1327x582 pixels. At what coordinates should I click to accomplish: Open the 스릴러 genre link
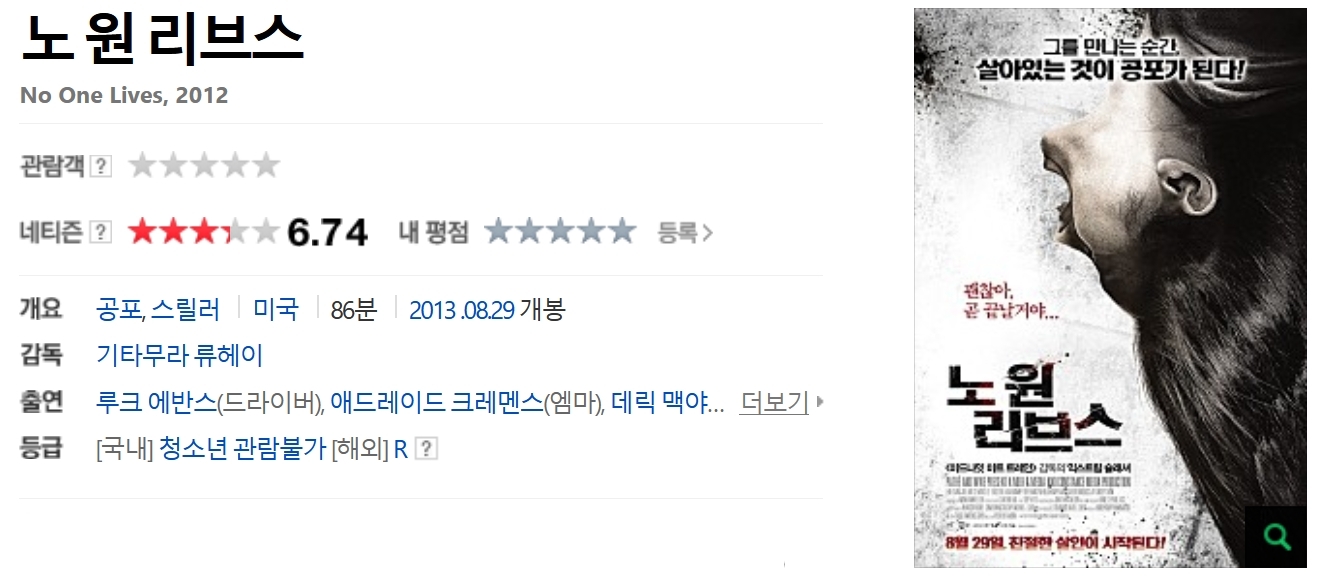point(185,309)
